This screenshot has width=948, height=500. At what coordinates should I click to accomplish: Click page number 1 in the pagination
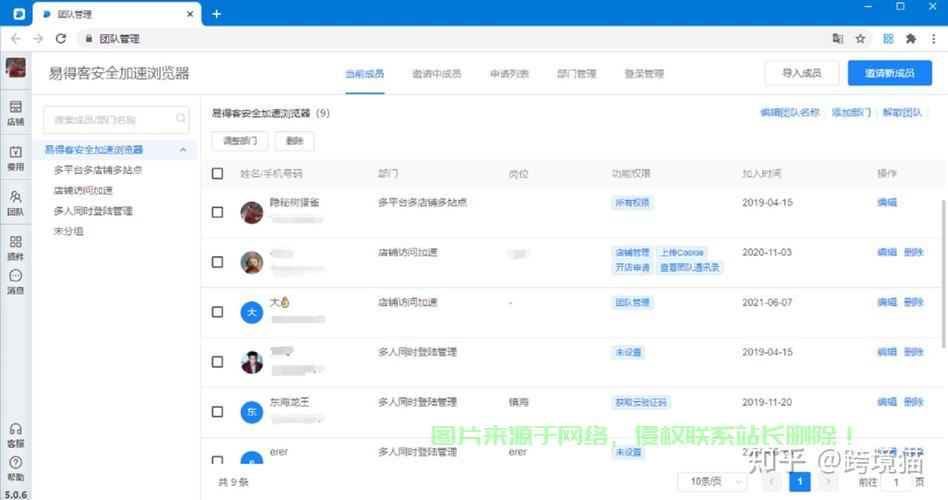tap(800, 482)
